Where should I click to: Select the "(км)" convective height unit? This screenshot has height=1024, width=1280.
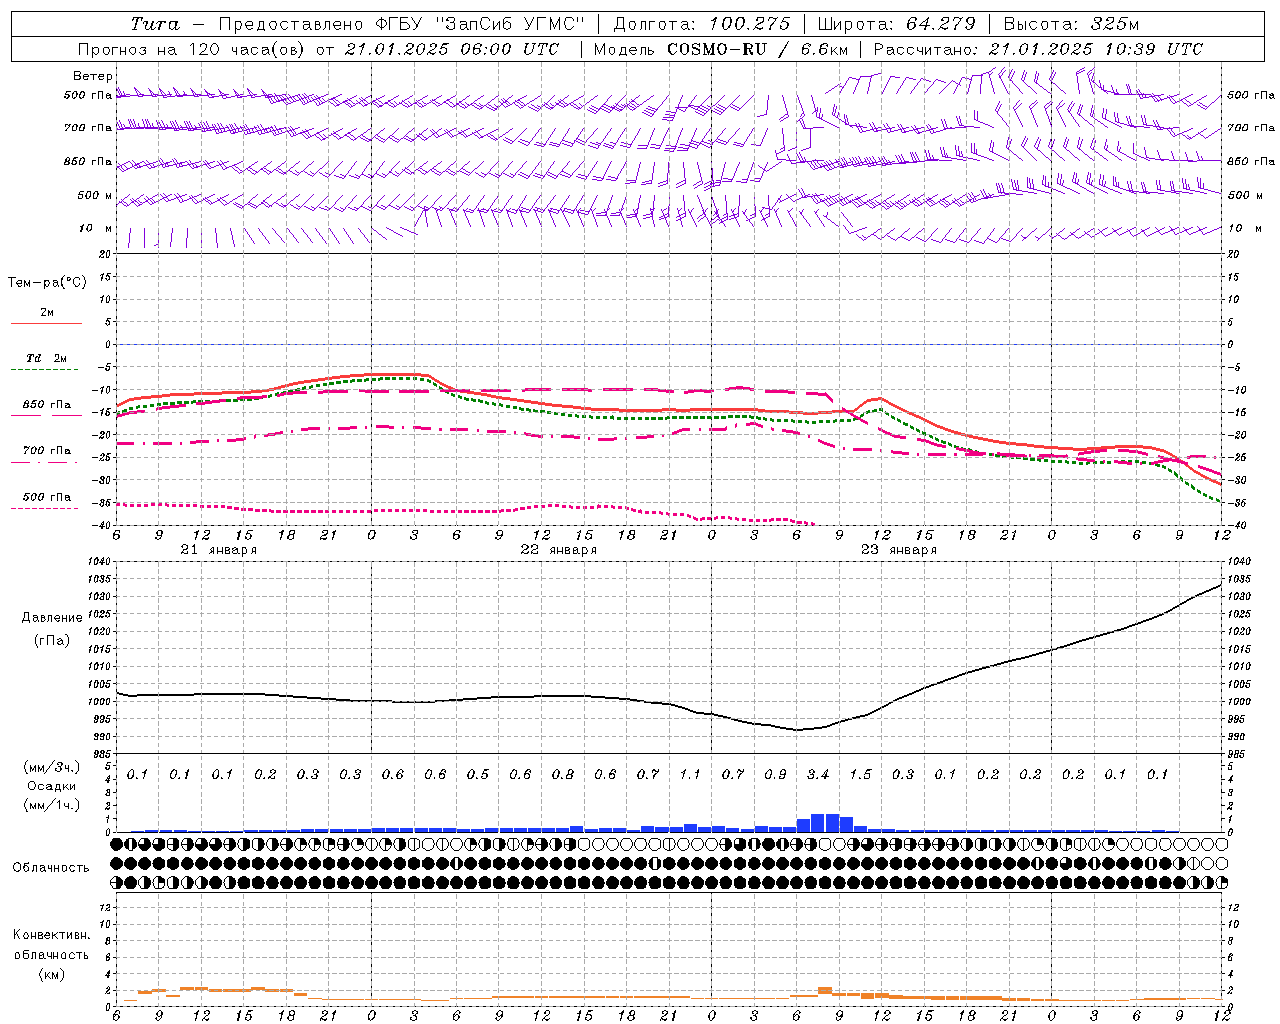pos(51,974)
